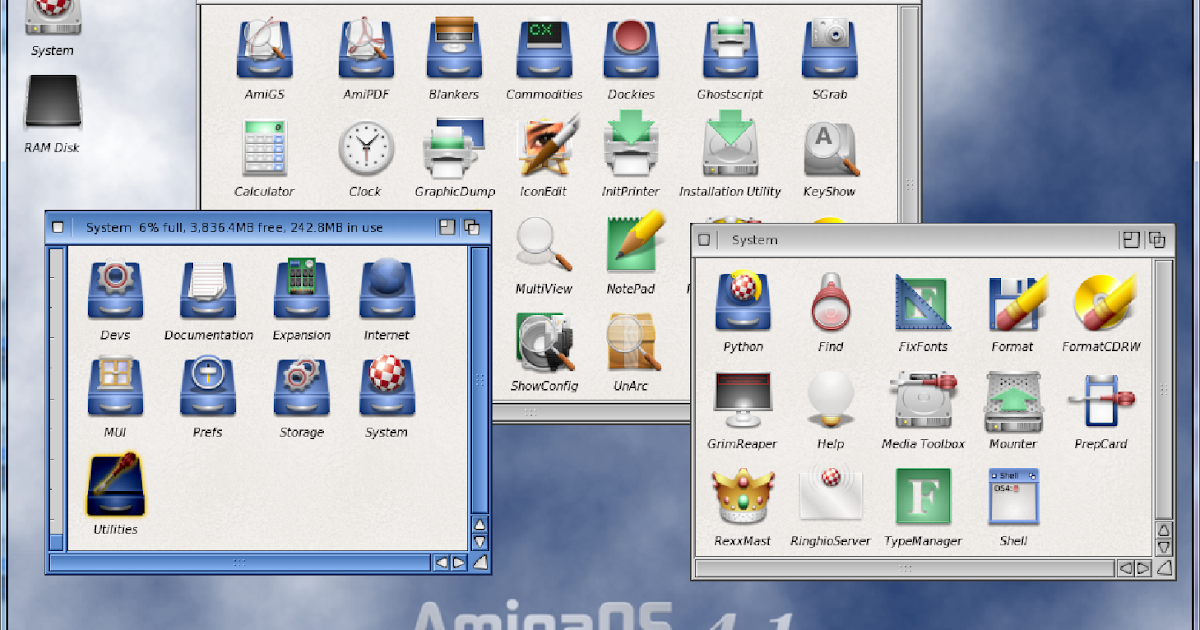Select the UnArc archive icon
Image resolution: width=1200 pixels, height=630 pixels.
coord(632,342)
